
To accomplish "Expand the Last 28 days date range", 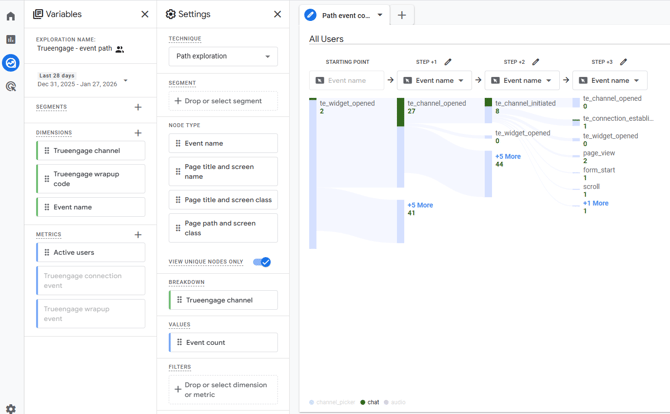I will (126, 80).
